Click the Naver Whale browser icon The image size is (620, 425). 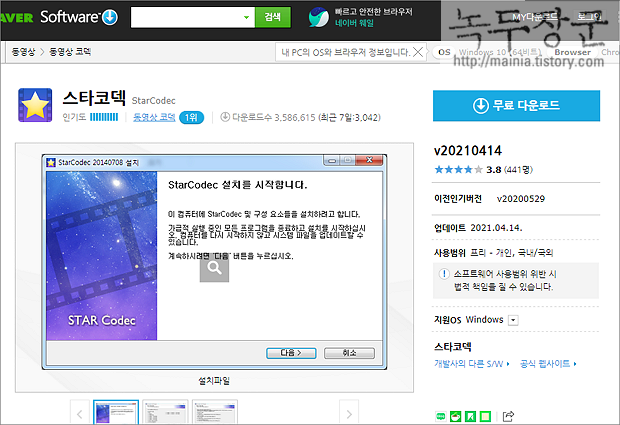318,17
